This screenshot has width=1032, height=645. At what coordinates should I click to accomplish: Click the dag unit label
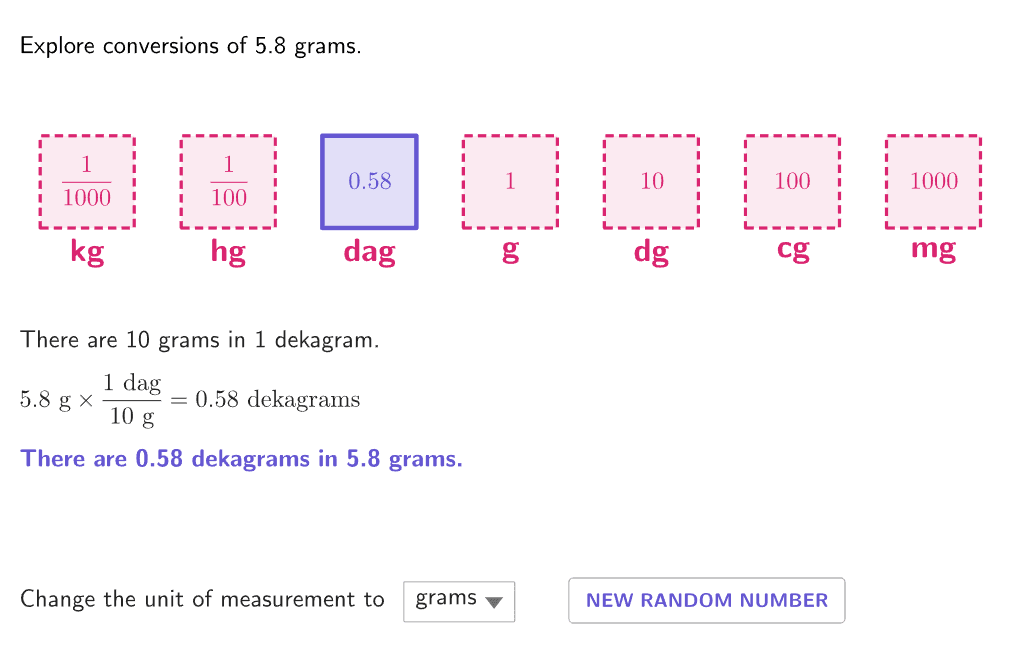click(369, 250)
